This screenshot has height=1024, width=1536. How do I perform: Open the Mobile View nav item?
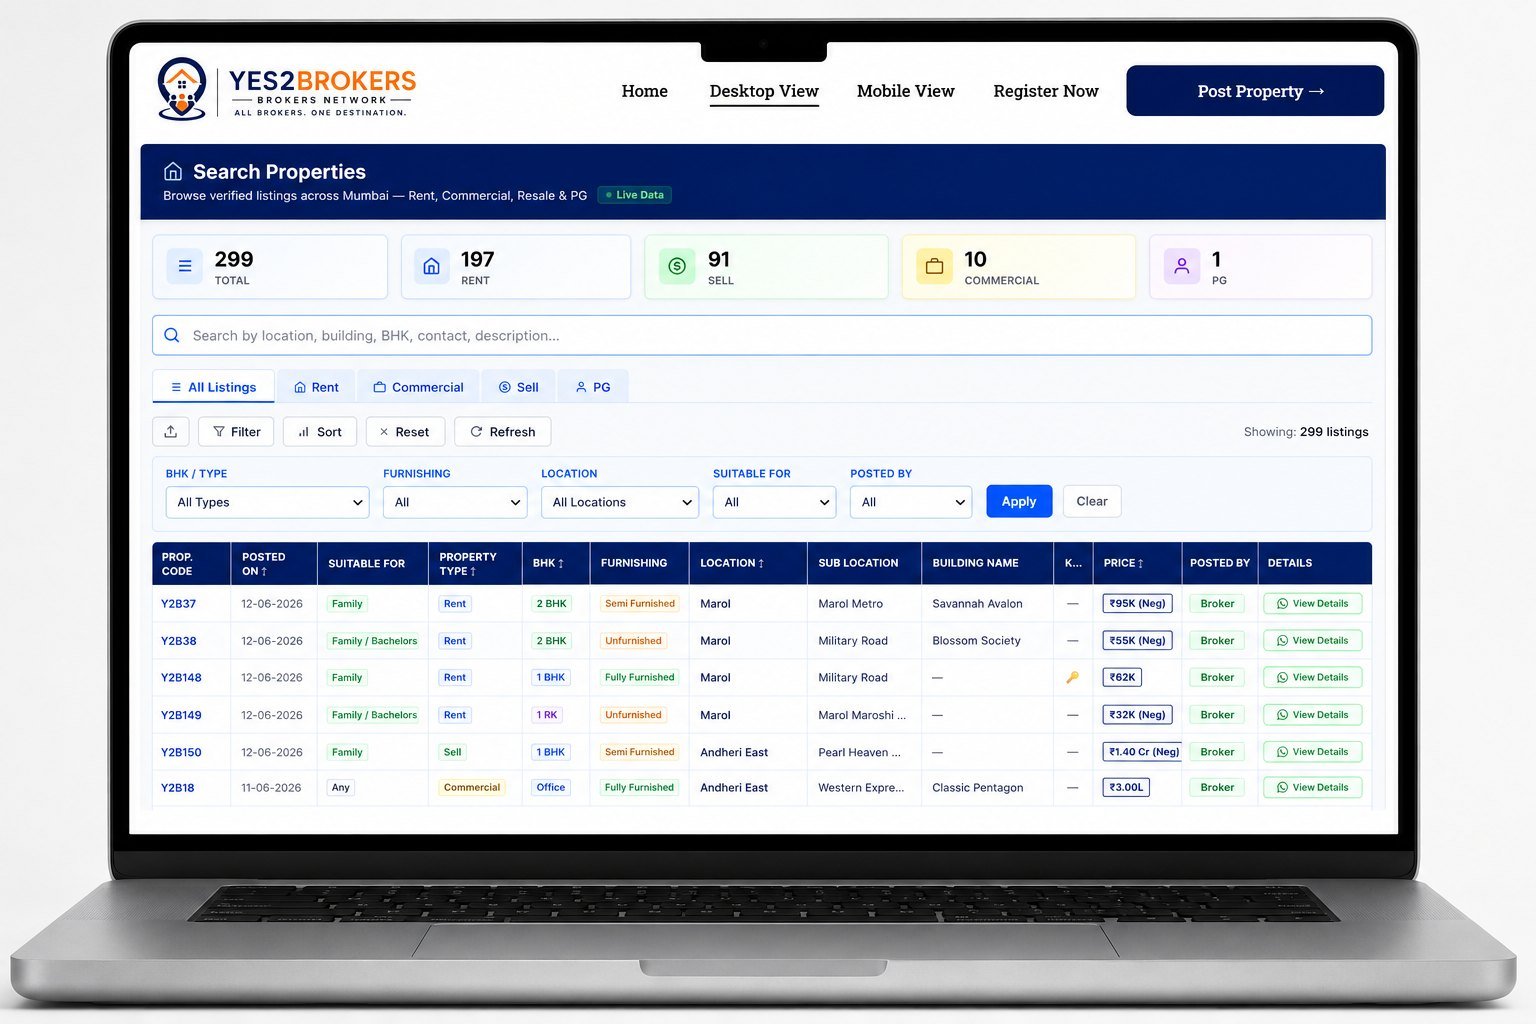(906, 91)
